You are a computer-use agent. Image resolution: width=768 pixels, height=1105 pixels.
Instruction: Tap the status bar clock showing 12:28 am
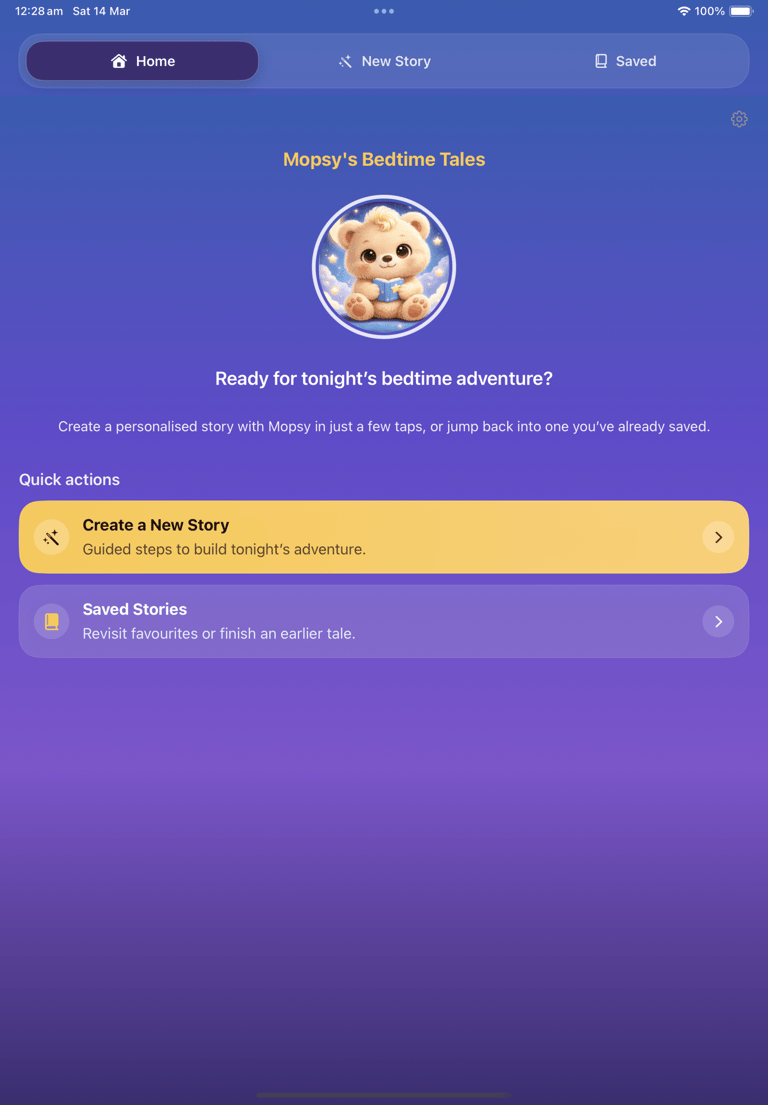click(x=39, y=11)
